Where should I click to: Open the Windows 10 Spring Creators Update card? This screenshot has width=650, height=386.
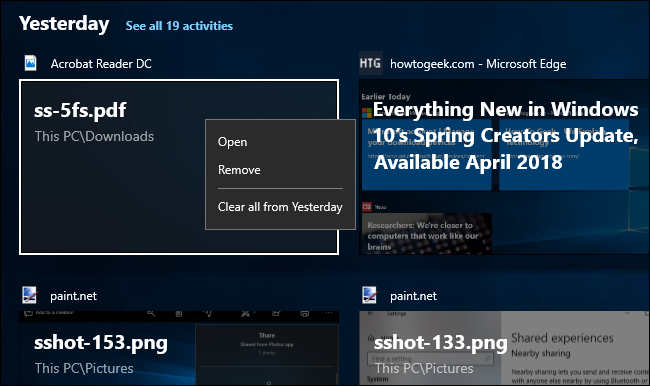(504, 167)
